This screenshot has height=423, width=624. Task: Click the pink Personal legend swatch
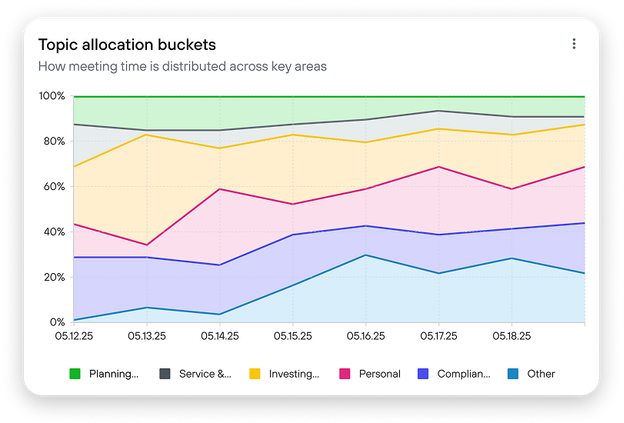pyautogui.click(x=345, y=374)
